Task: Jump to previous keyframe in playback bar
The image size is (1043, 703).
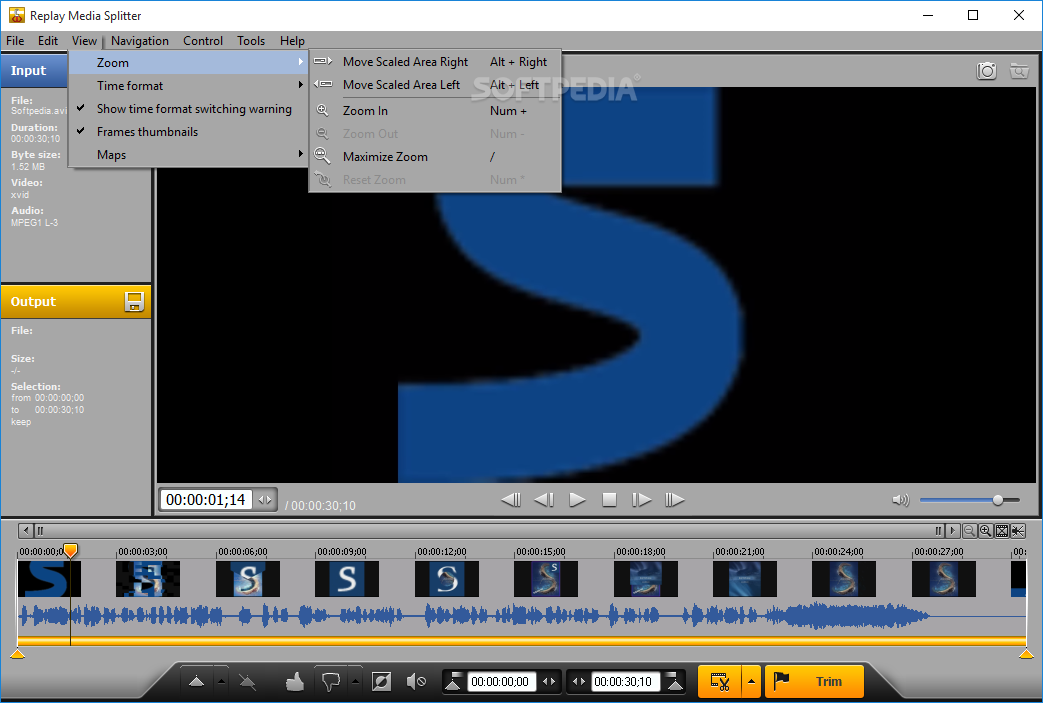Action: coord(511,499)
